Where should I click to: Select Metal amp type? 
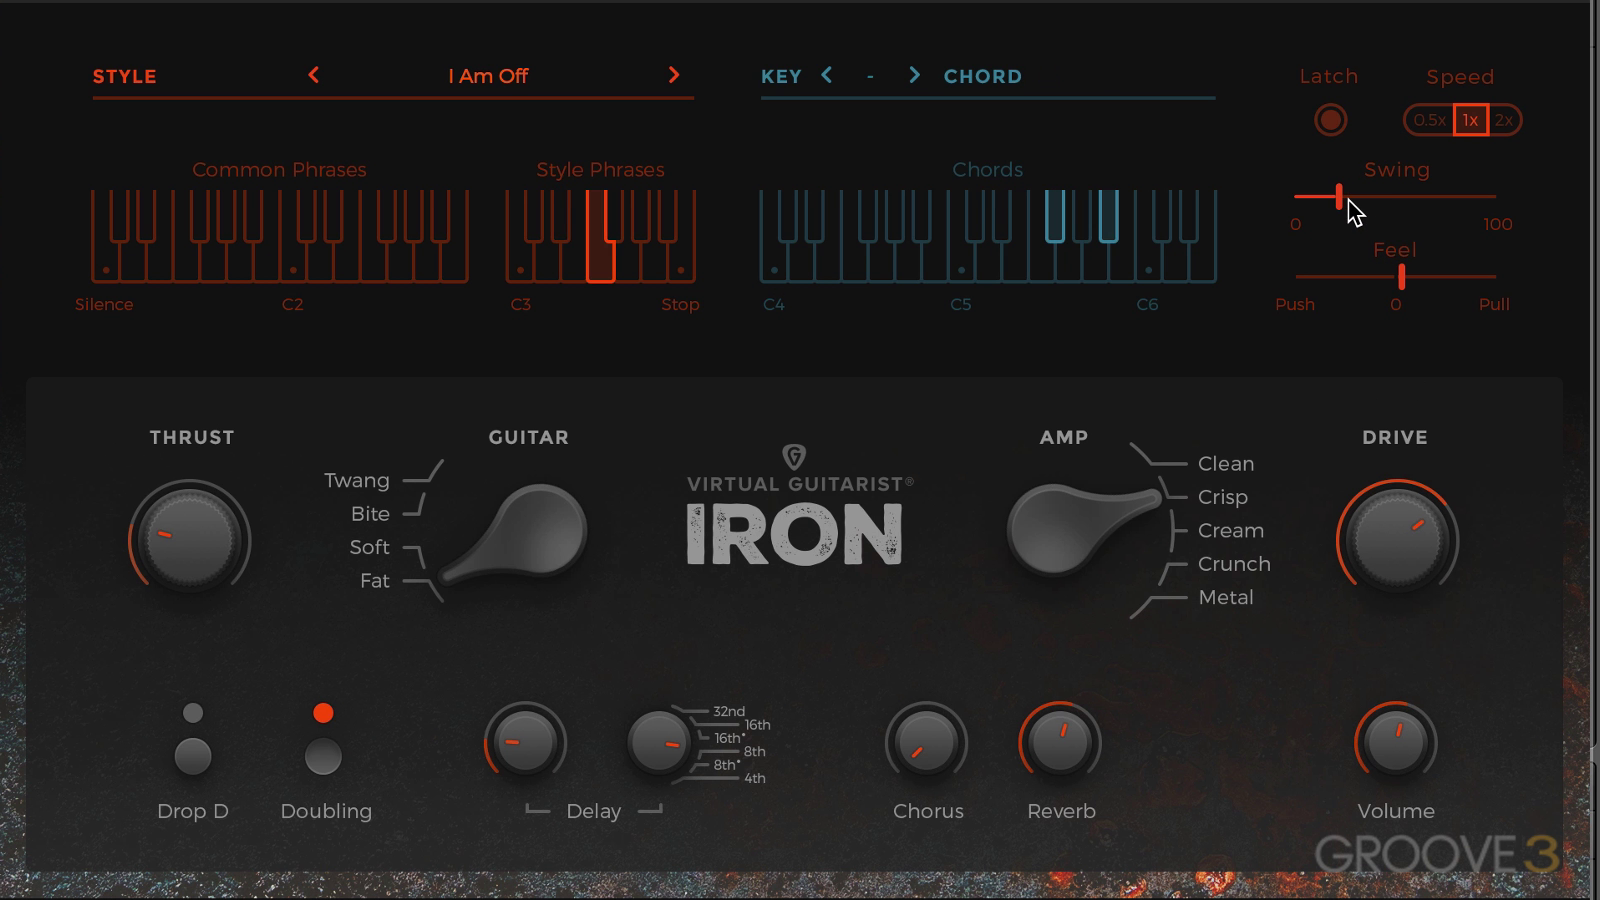click(1226, 597)
